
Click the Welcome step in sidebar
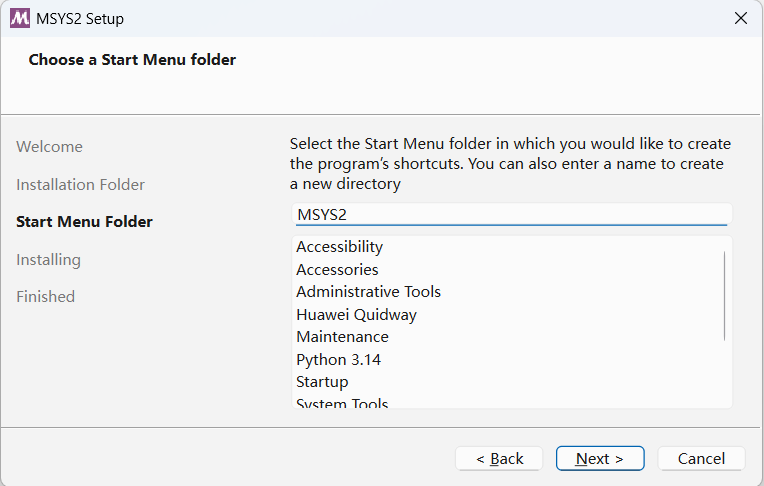click(x=50, y=147)
